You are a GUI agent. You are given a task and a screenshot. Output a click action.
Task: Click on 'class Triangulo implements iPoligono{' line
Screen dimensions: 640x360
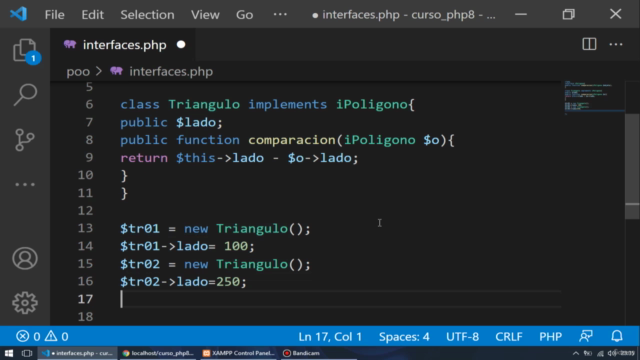tap(267, 104)
